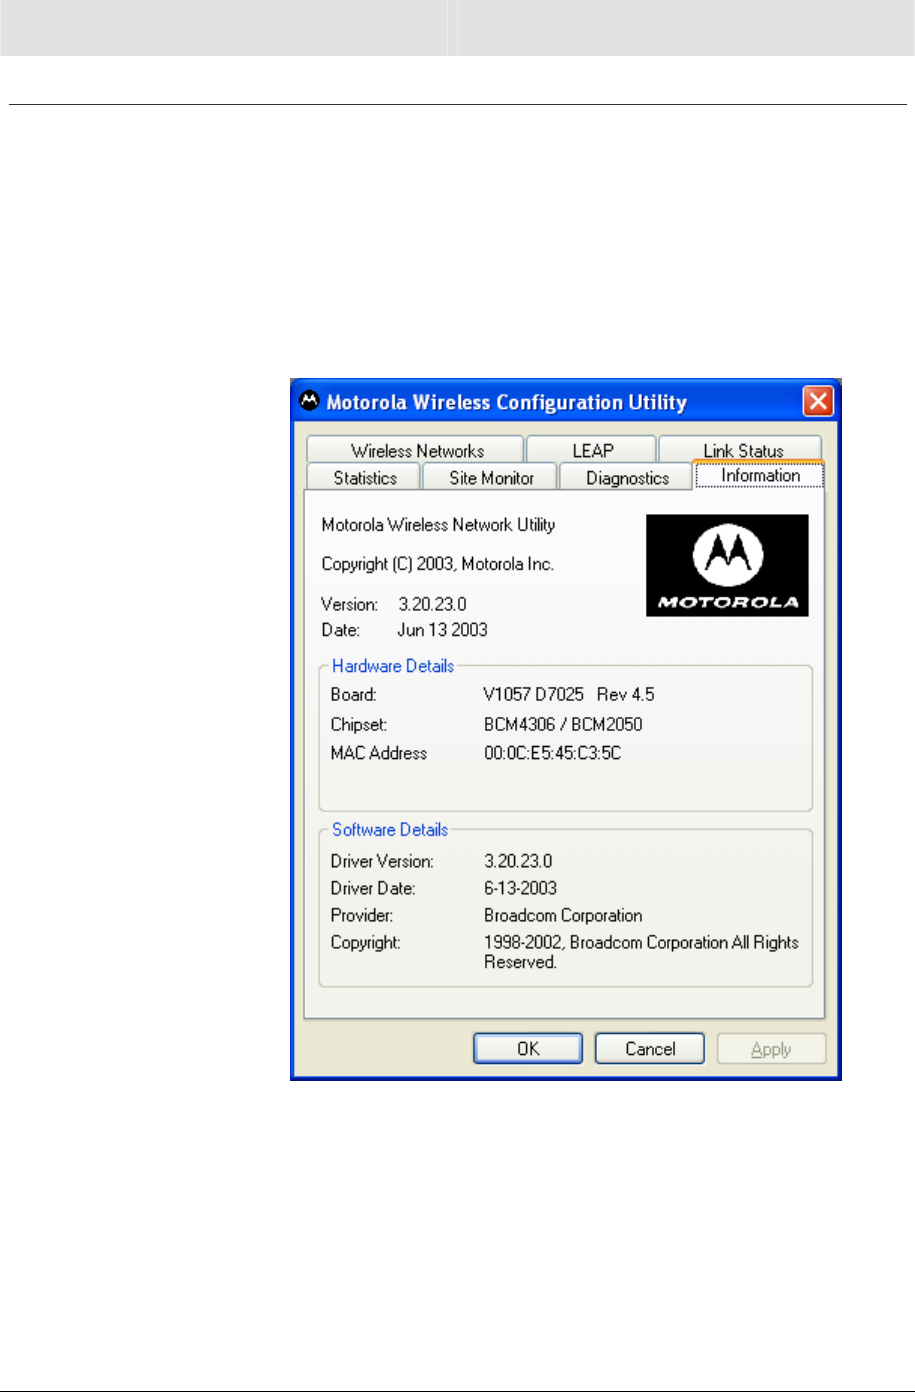Click the board value V1057 D7025 Rev 4.5
The height and width of the screenshot is (1392, 915).
click(569, 694)
